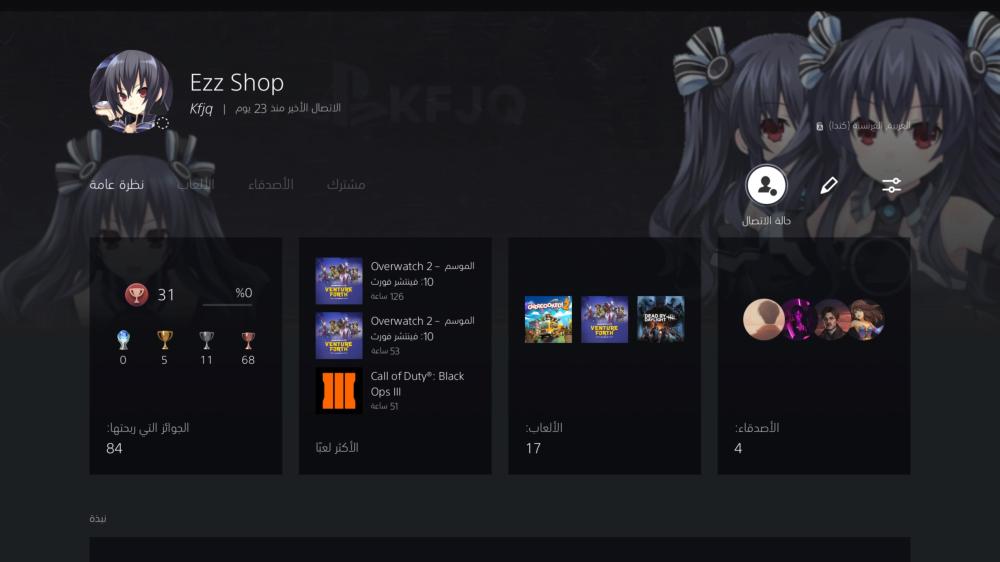Image resolution: width=1000 pixels, height=562 pixels.
Task: Select the bronze trophy icon
Action: click(x=247, y=340)
